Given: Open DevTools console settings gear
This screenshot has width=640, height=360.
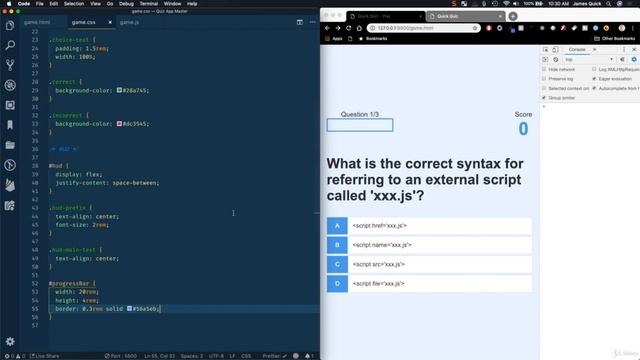Looking at the screenshot, I should click(634, 60).
